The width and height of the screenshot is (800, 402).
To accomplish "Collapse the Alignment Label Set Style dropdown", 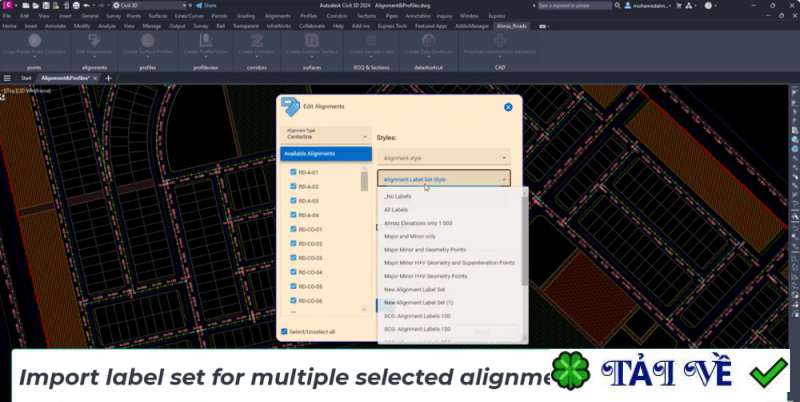I will [x=444, y=179].
